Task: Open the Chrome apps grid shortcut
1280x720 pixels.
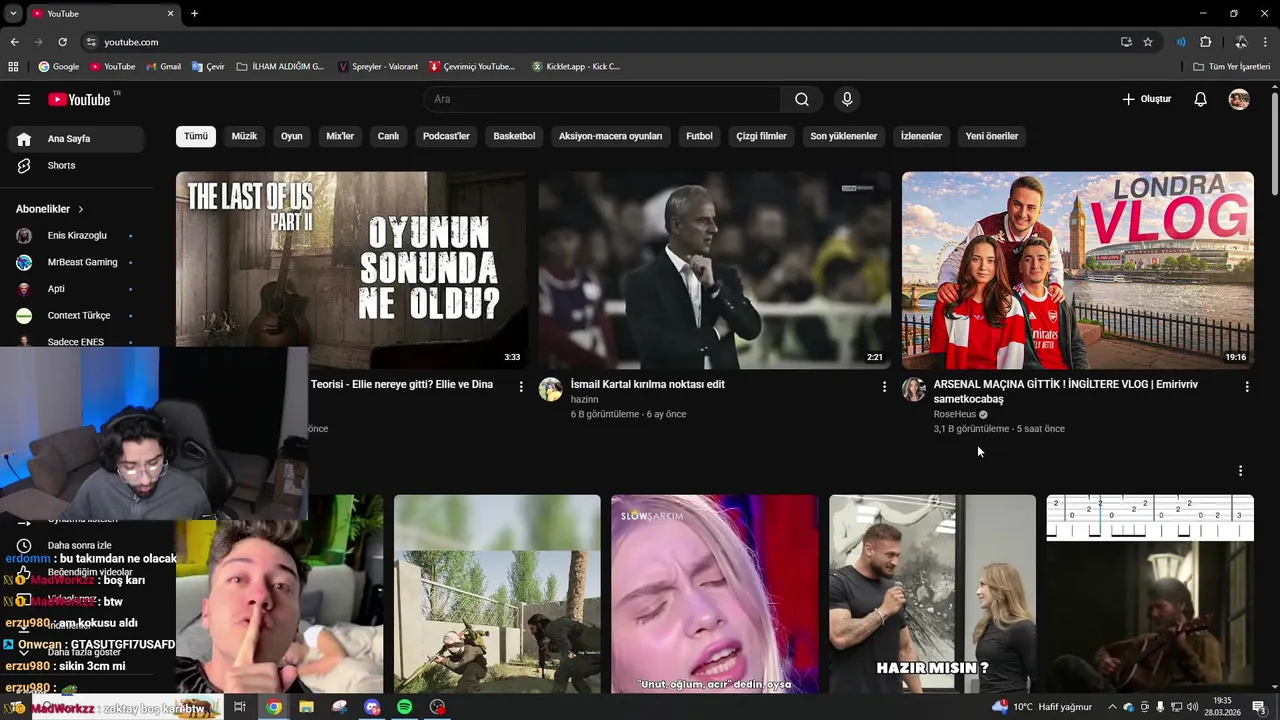Action: [13, 67]
